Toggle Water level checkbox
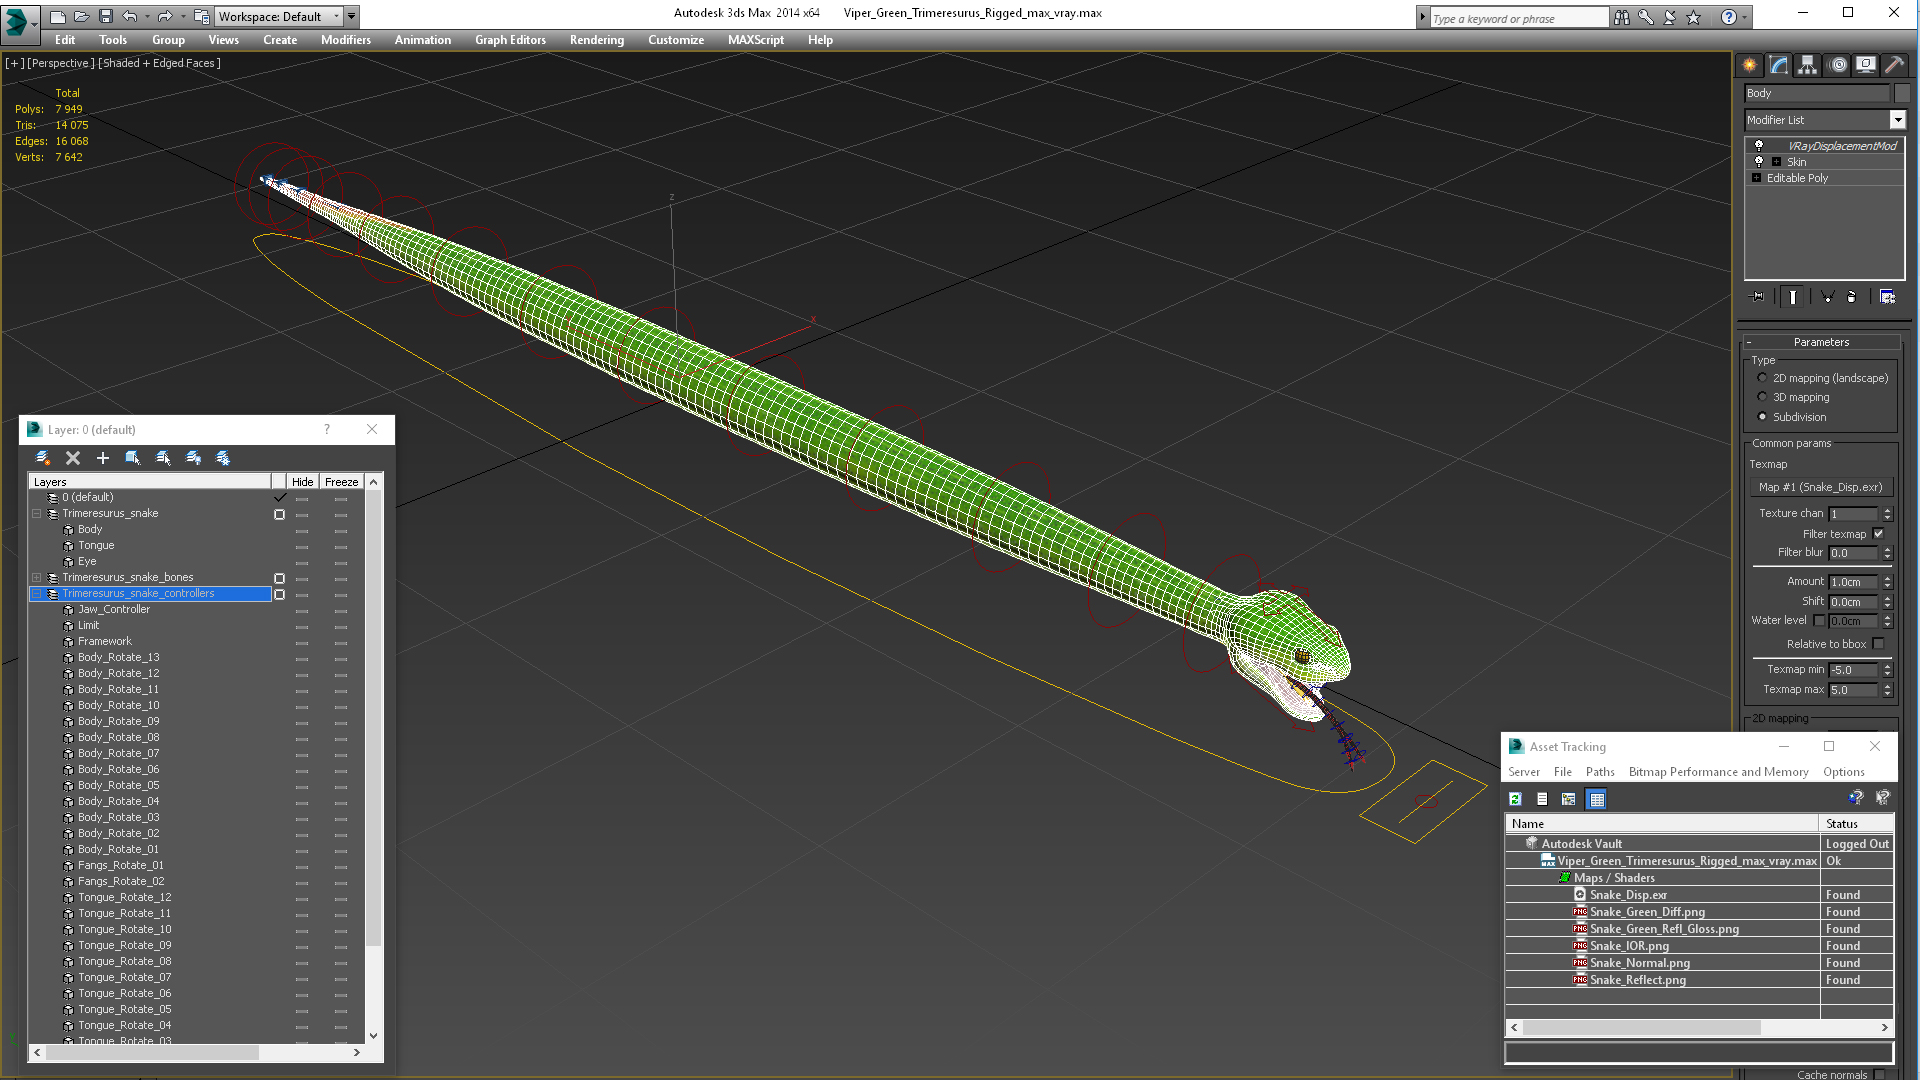The width and height of the screenshot is (1920, 1080). click(x=1819, y=621)
